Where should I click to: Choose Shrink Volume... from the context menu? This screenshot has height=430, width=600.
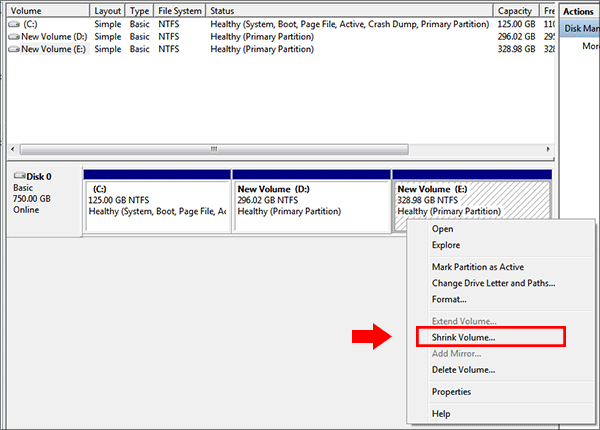463,338
